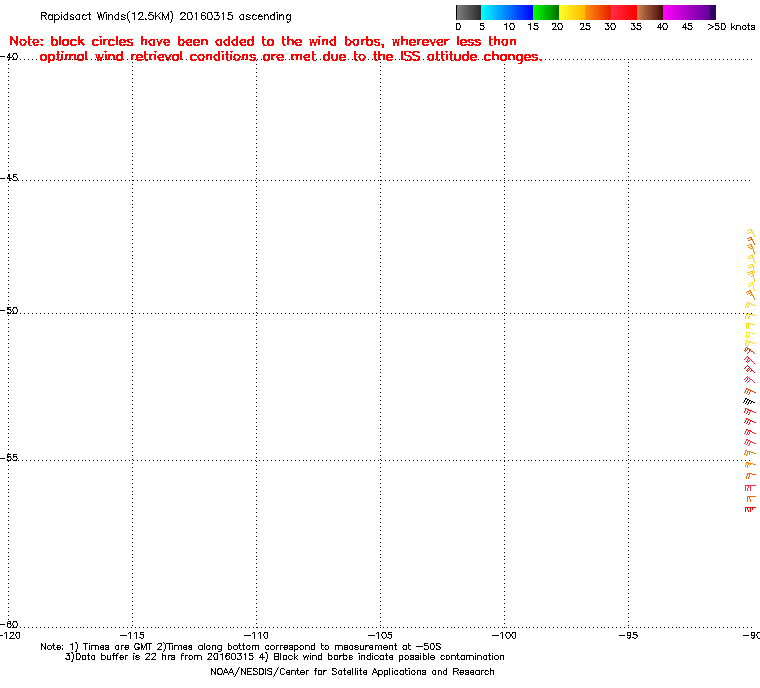Click the '-100' longitude axis label

(504, 635)
